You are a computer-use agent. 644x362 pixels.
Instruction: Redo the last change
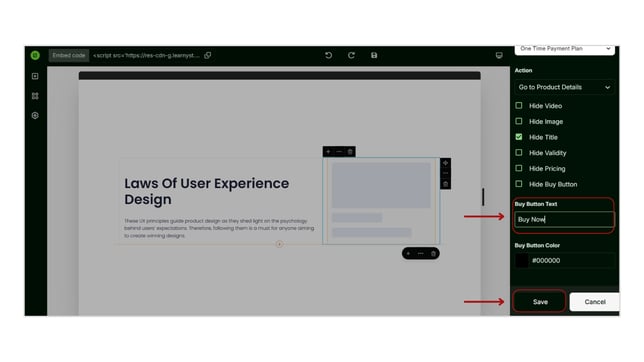[351, 55]
